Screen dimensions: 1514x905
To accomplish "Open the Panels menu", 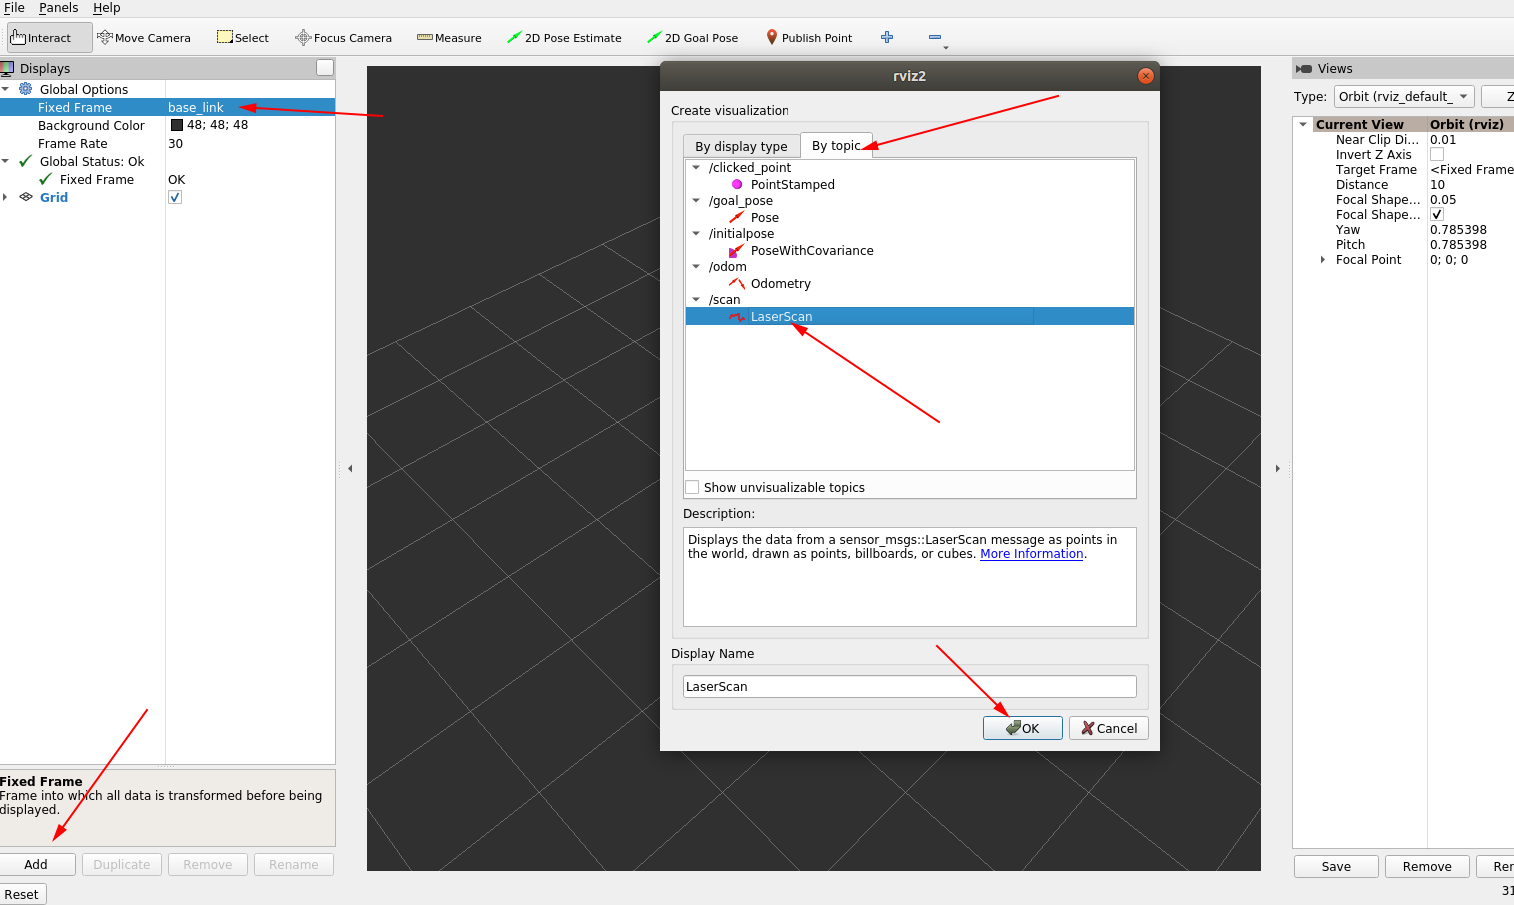I will pos(58,8).
